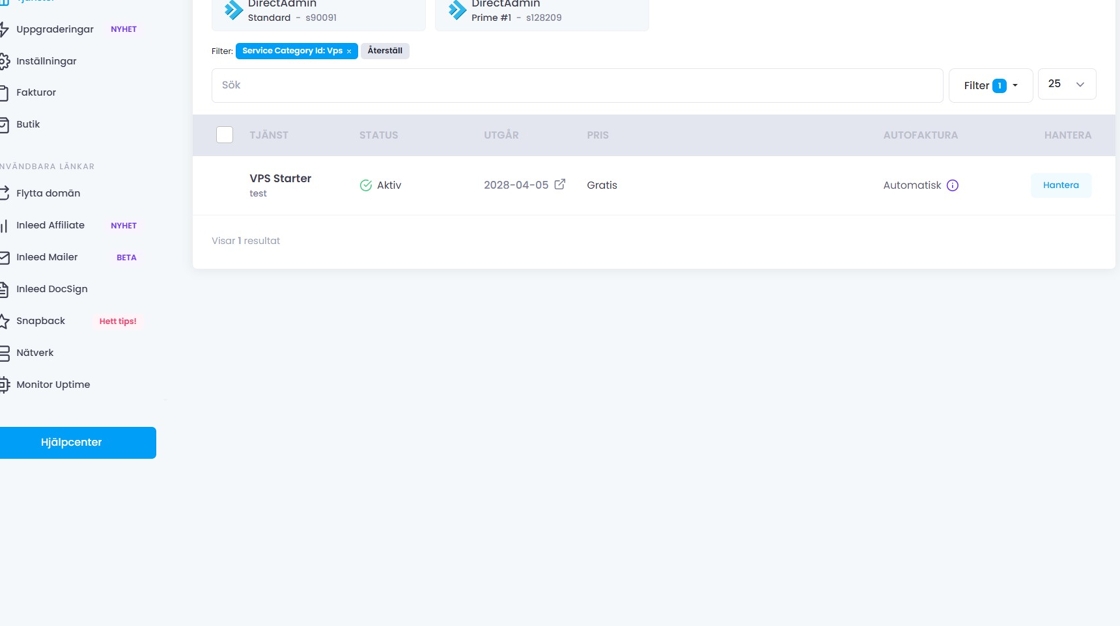1120x626 pixels.
Task: Open Fakturor in the sidebar
Action: (36, 93)
